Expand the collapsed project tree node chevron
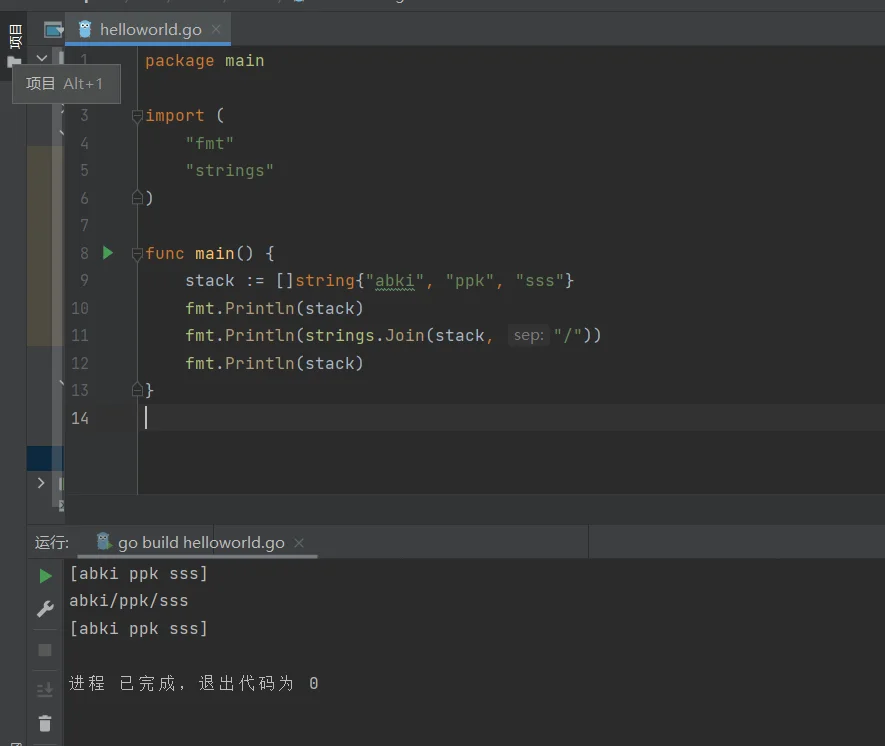The width and height of the screenshot is (885, 746). pyautogui.click(x=41, y=483)
